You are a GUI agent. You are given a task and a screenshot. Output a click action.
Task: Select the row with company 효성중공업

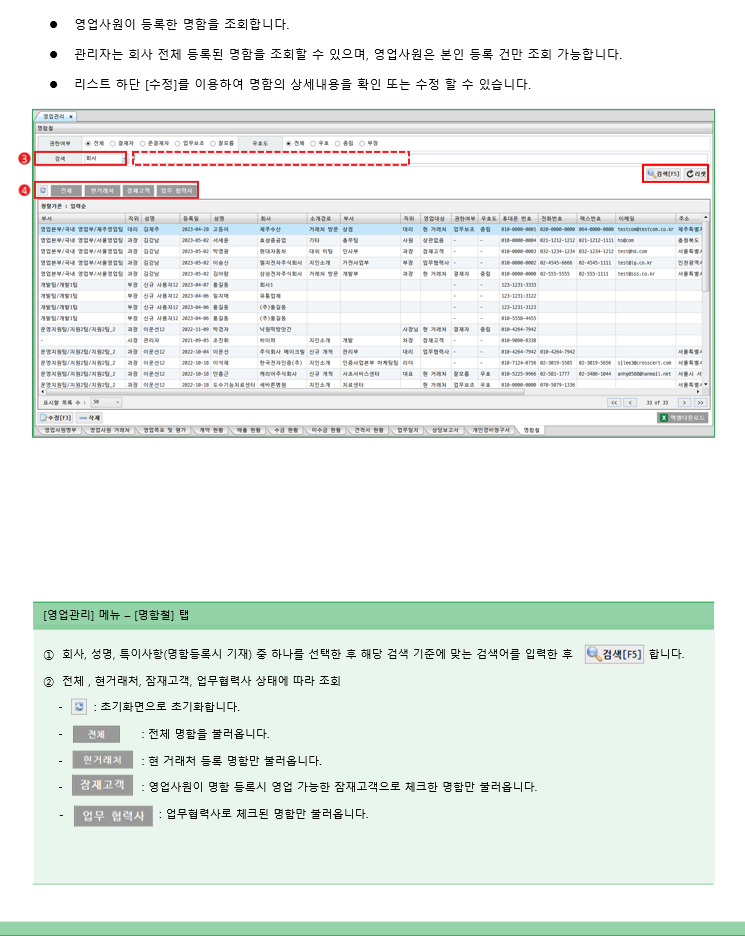(x=370, y=240)
